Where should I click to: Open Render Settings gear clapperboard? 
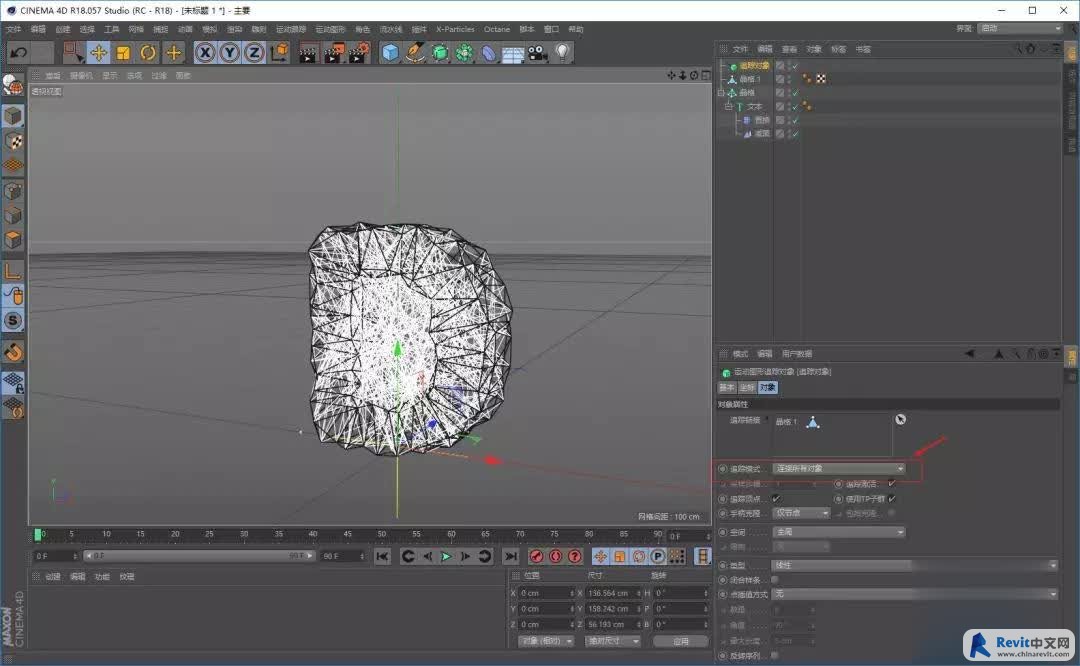359,52
